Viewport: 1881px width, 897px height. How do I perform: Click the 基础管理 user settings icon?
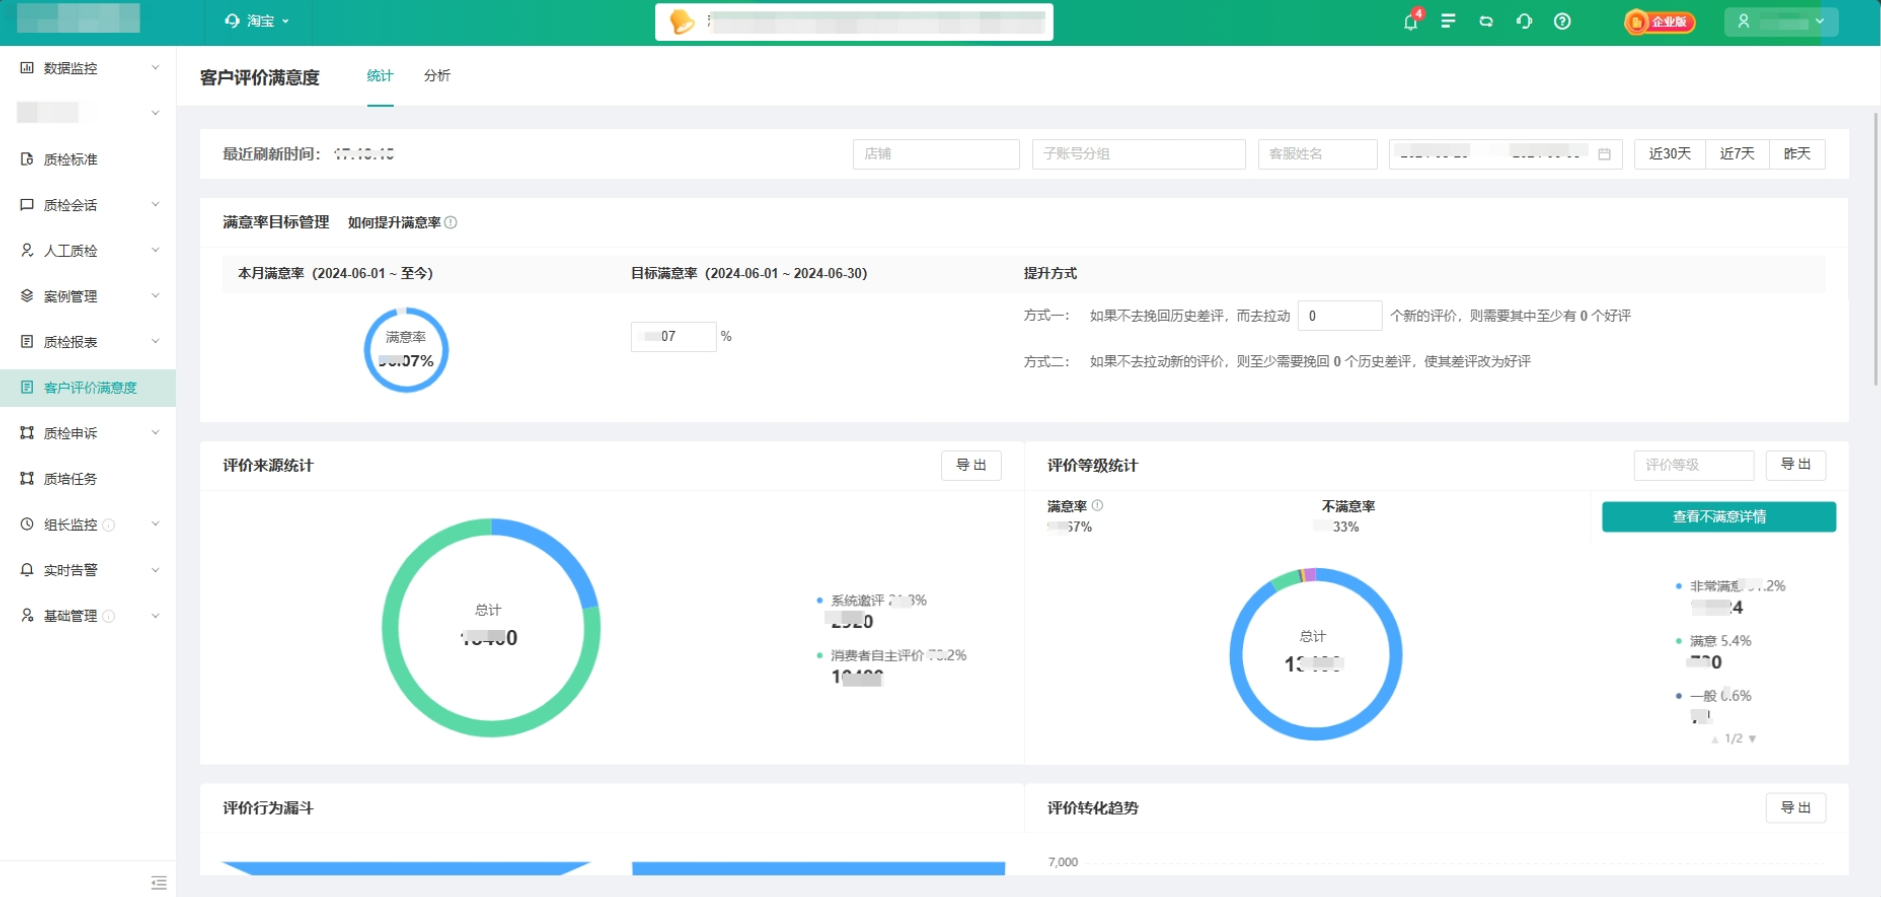pyautogui.click(x=27, y=616)
